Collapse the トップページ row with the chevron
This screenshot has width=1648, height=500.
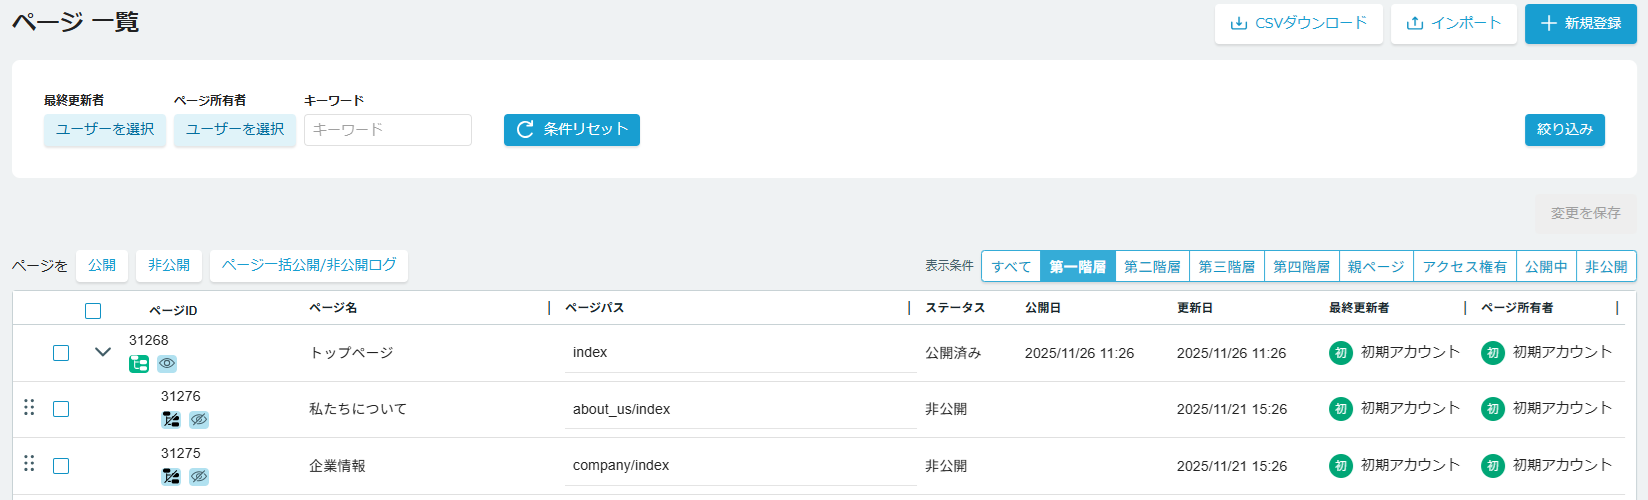tap(102, 352)
